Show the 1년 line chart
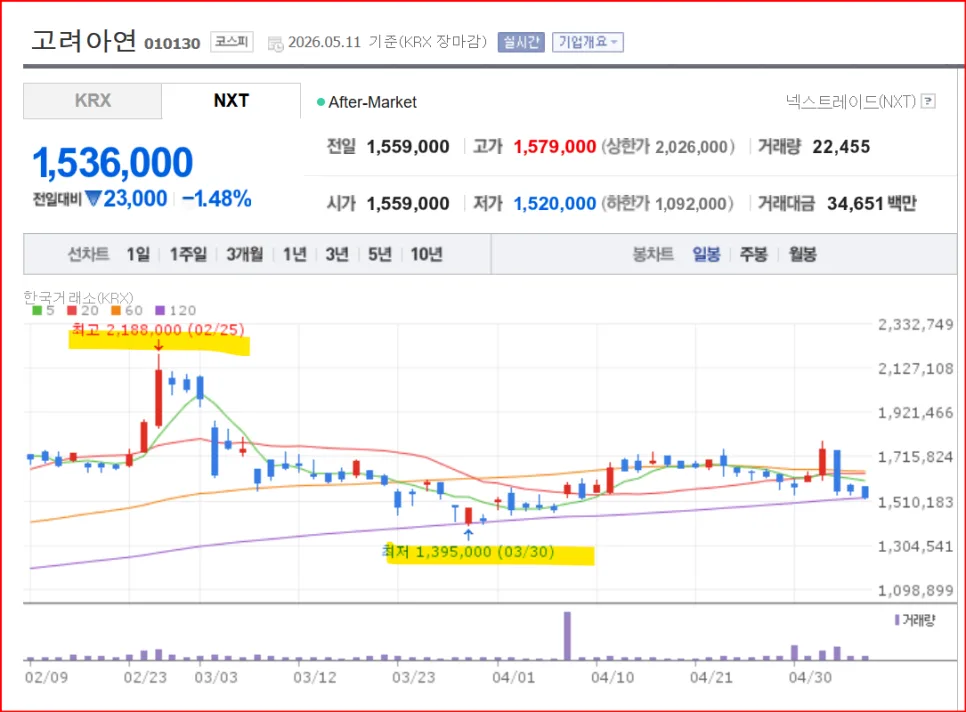Image resolution: width=966 pixels, height=712 pixels. [294, 254]
